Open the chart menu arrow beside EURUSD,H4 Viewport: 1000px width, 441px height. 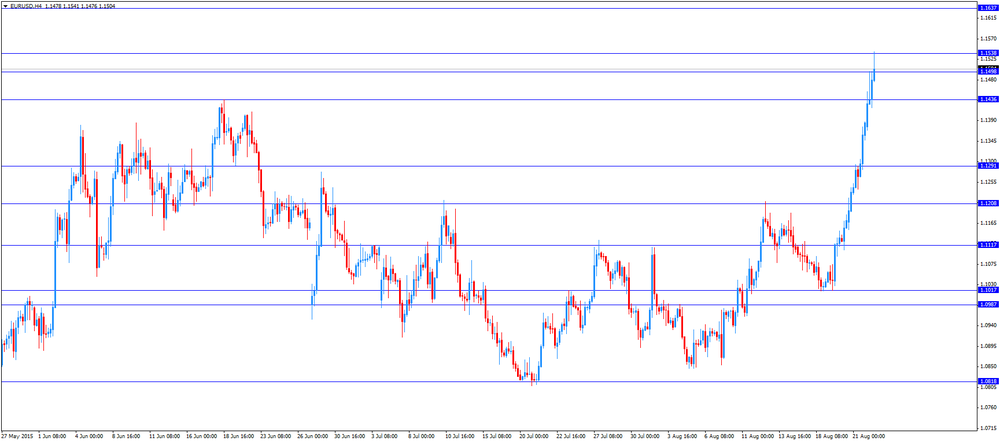coord(4,5)
